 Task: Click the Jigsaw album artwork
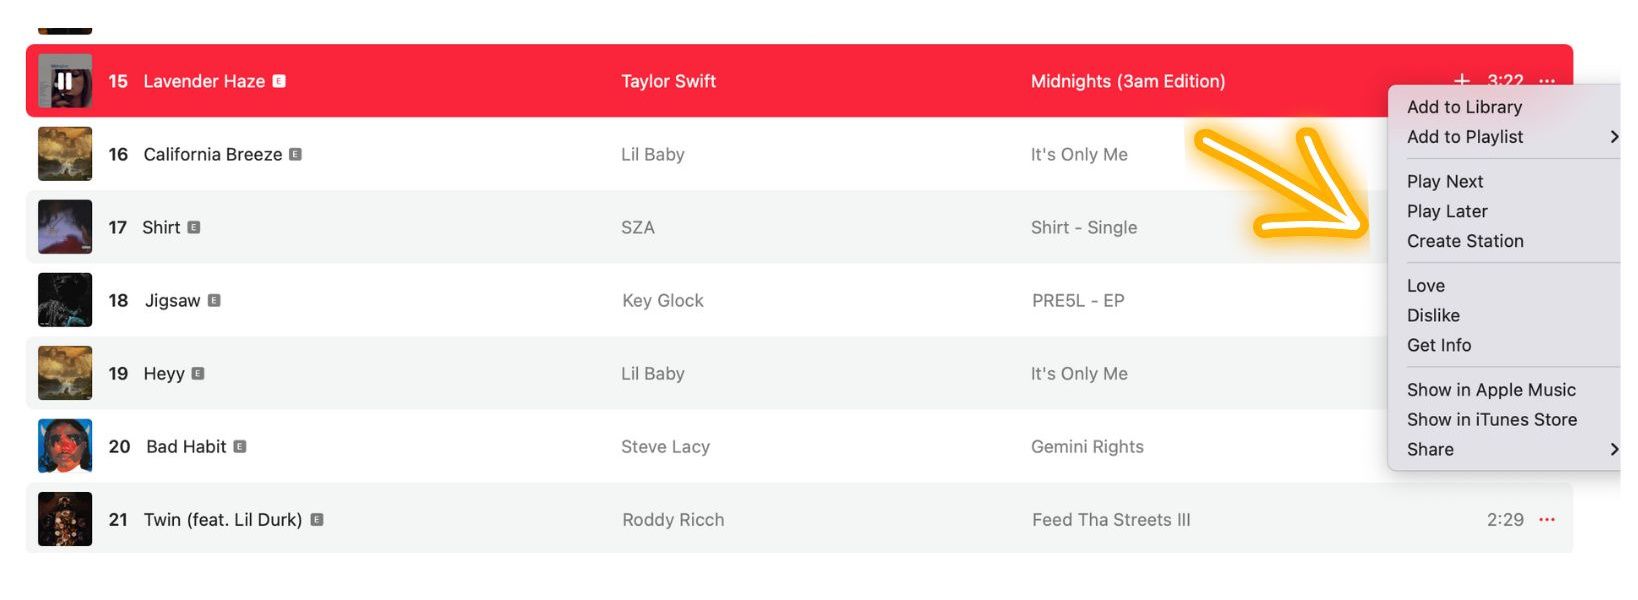[65, 300]
